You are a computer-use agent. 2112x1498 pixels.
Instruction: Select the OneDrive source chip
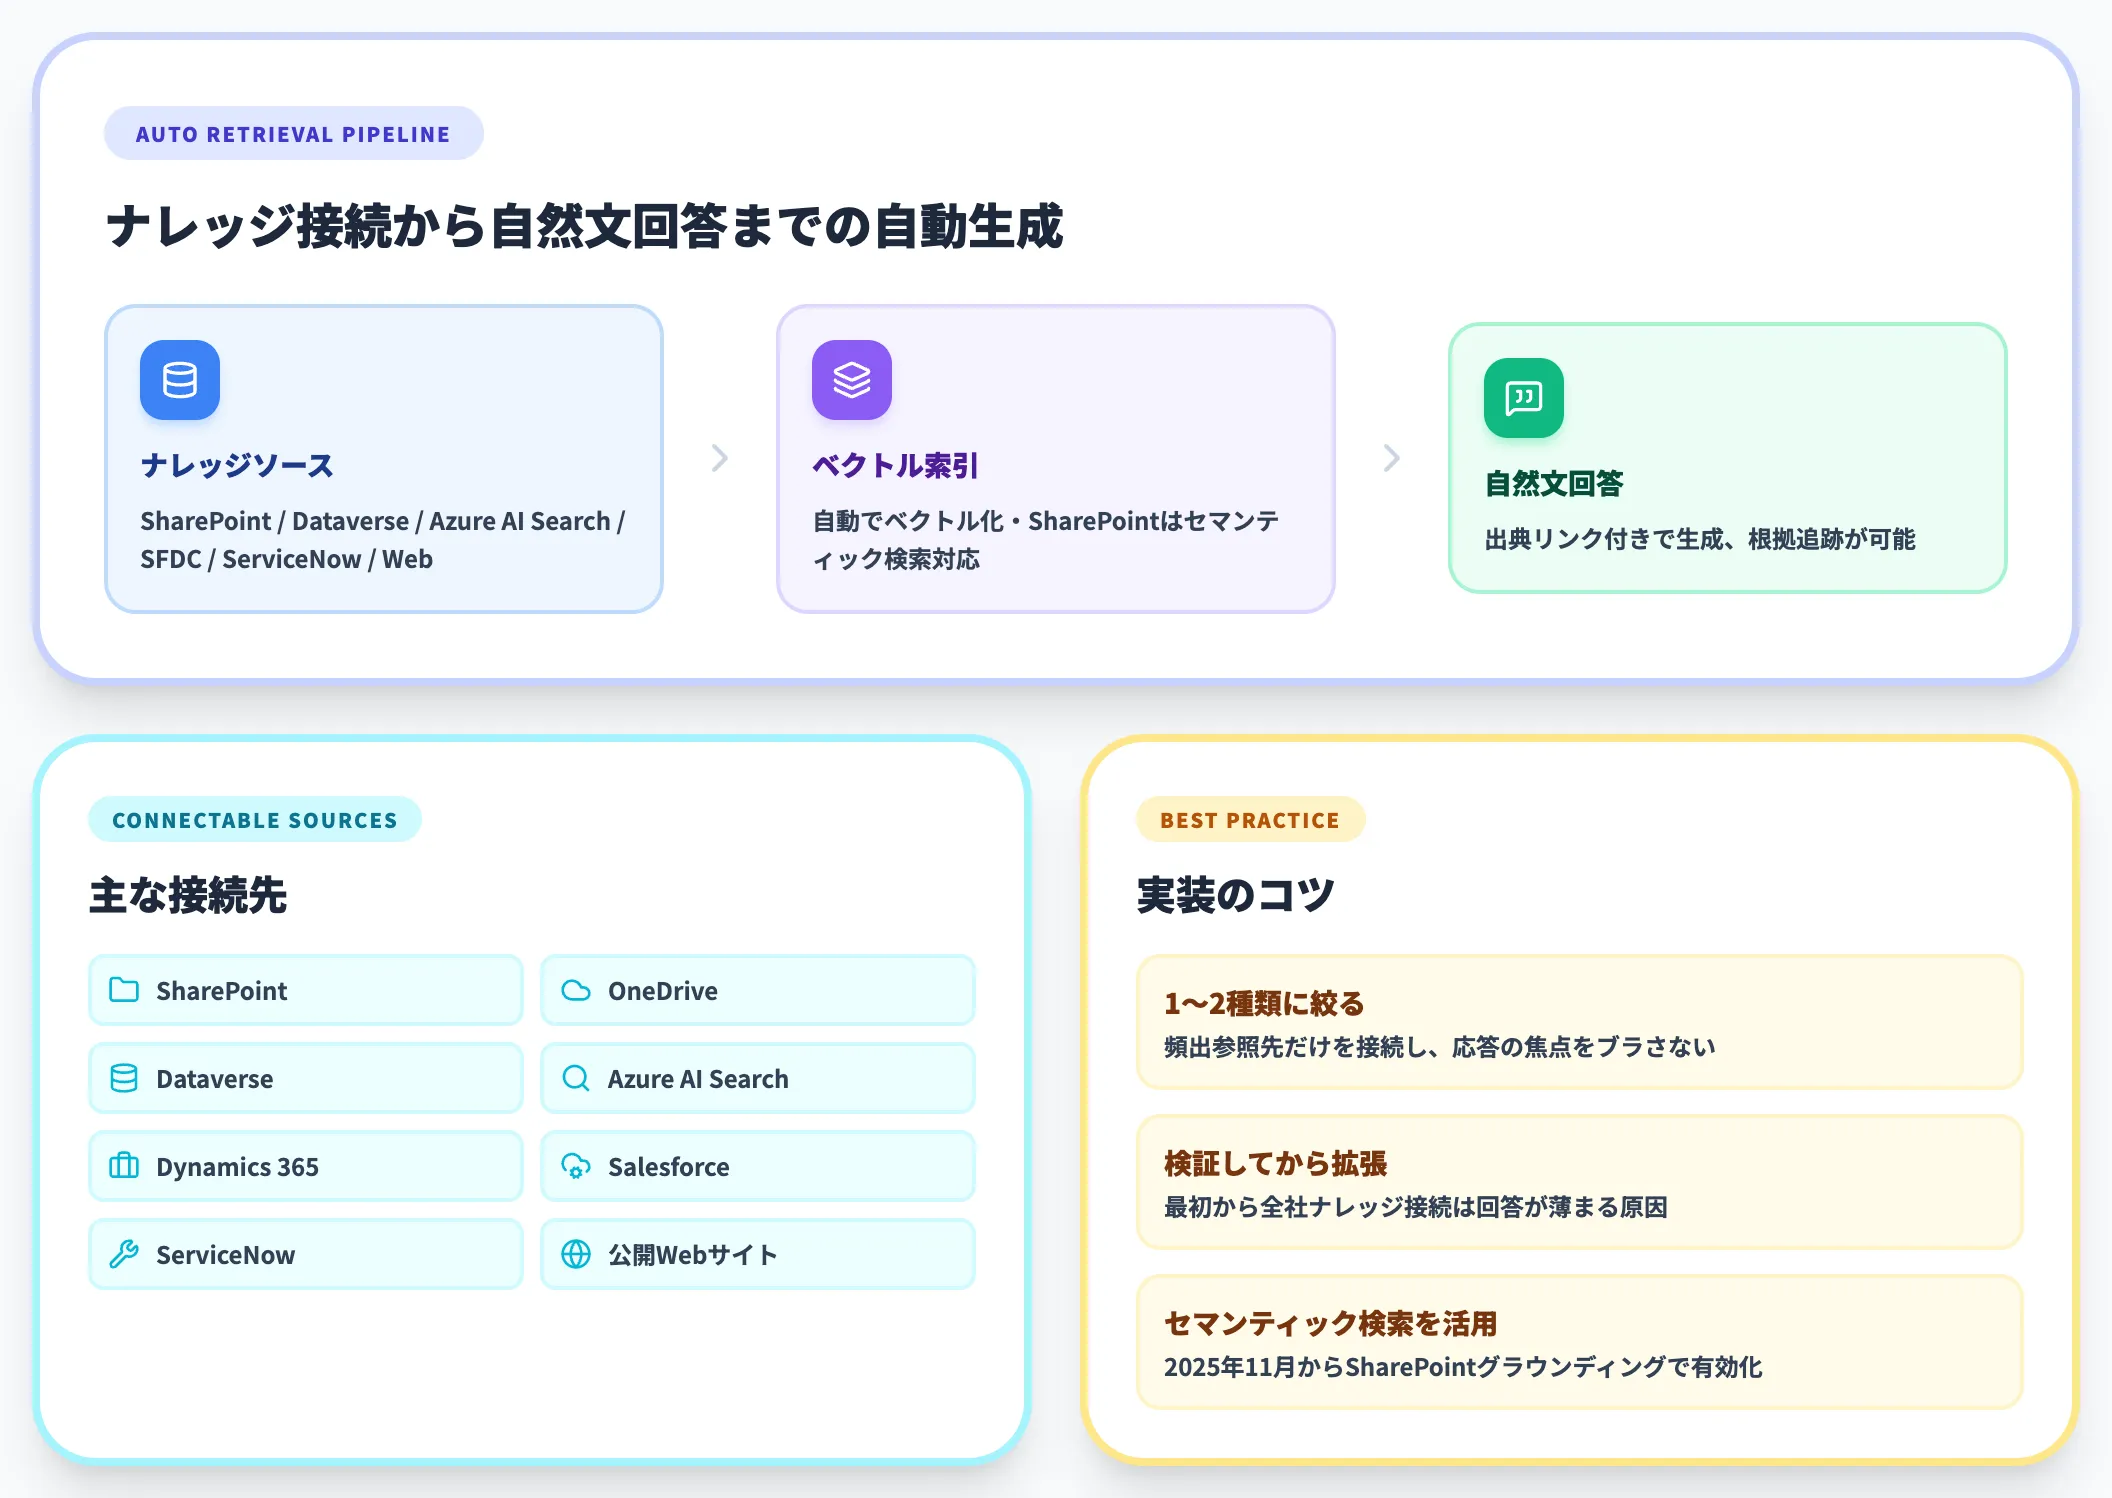pyautogui.click(x=758, y=990)
